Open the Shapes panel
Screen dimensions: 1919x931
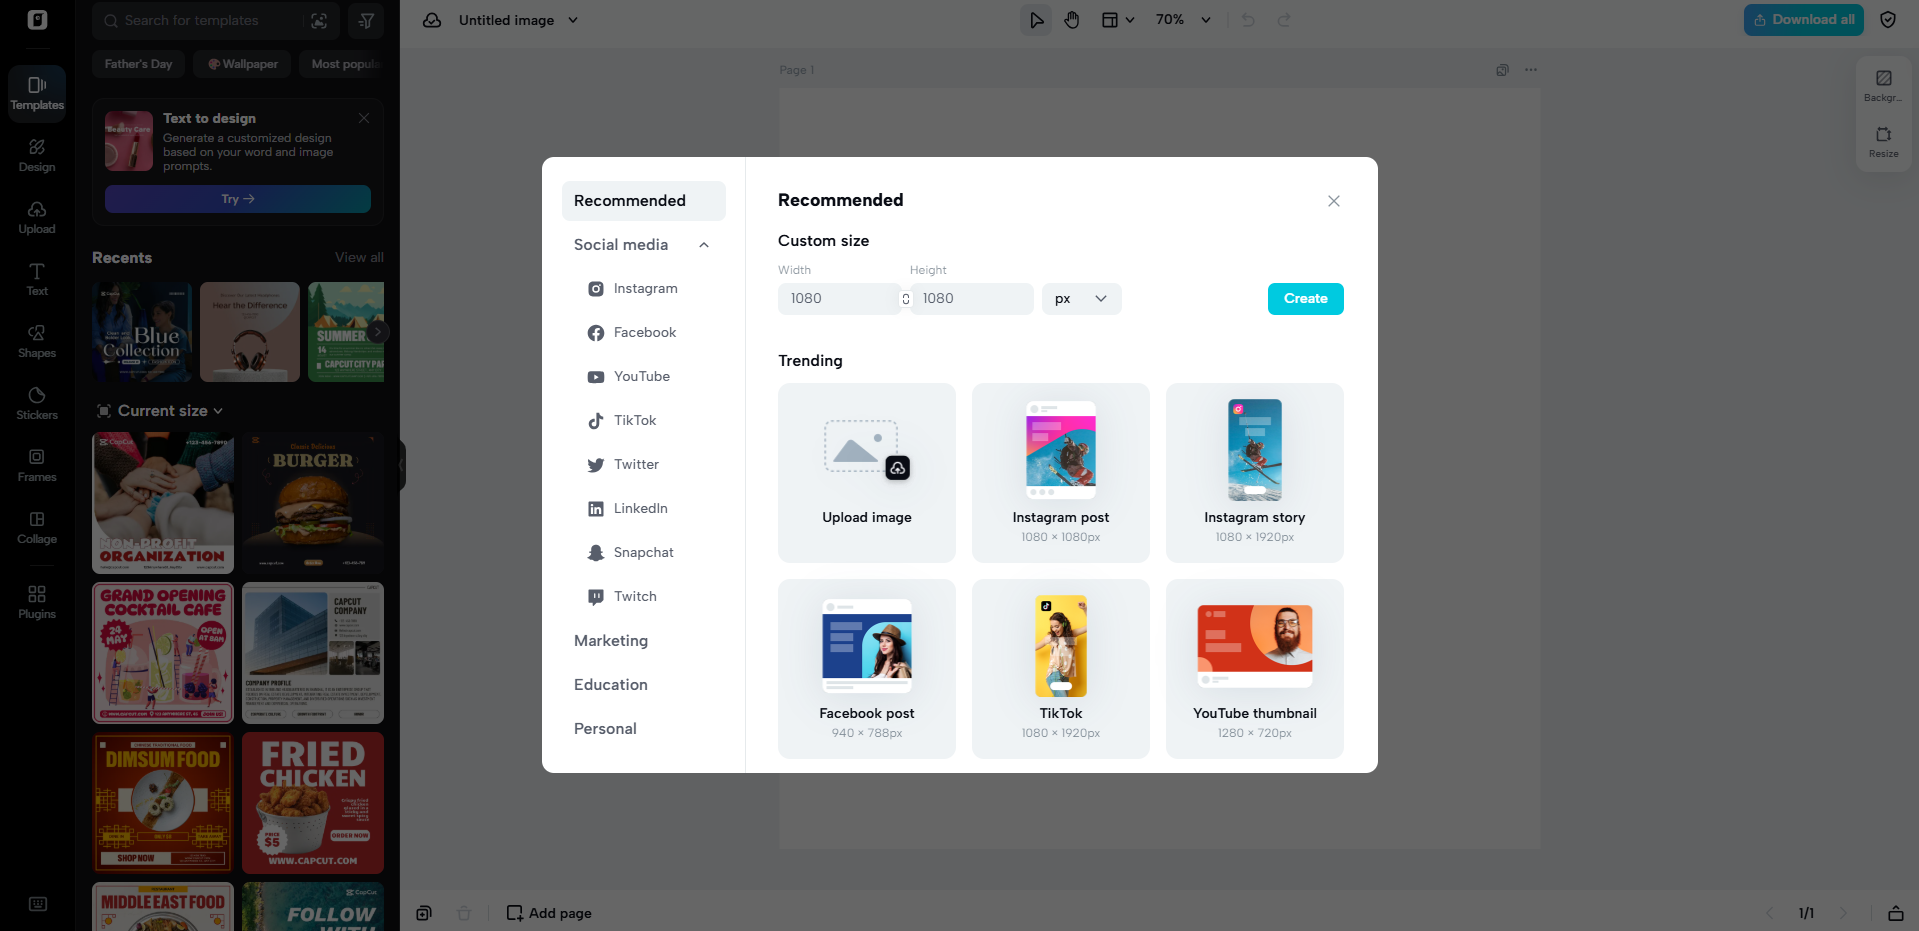click(x=36, y=340)
